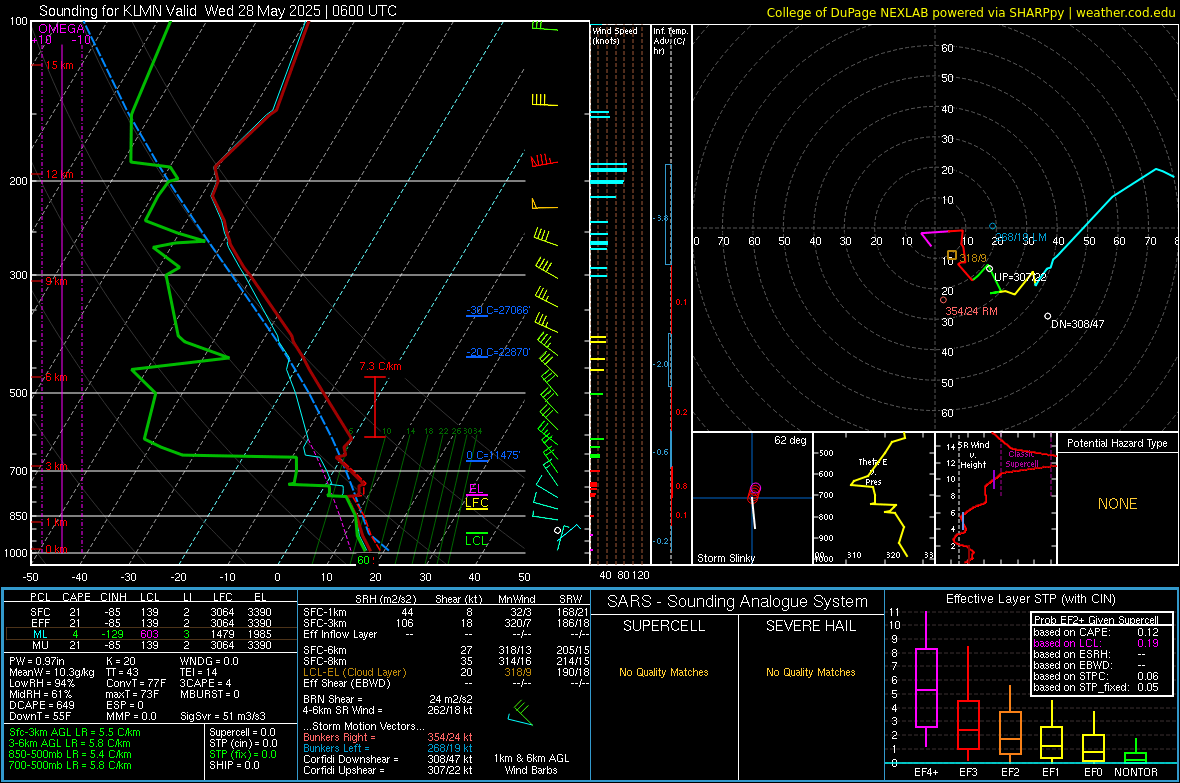The height and width of the screenshot is (783, 1180).
Task: Click the weather.cod.edu NEXLAB credit link
Action: [970, 12]
